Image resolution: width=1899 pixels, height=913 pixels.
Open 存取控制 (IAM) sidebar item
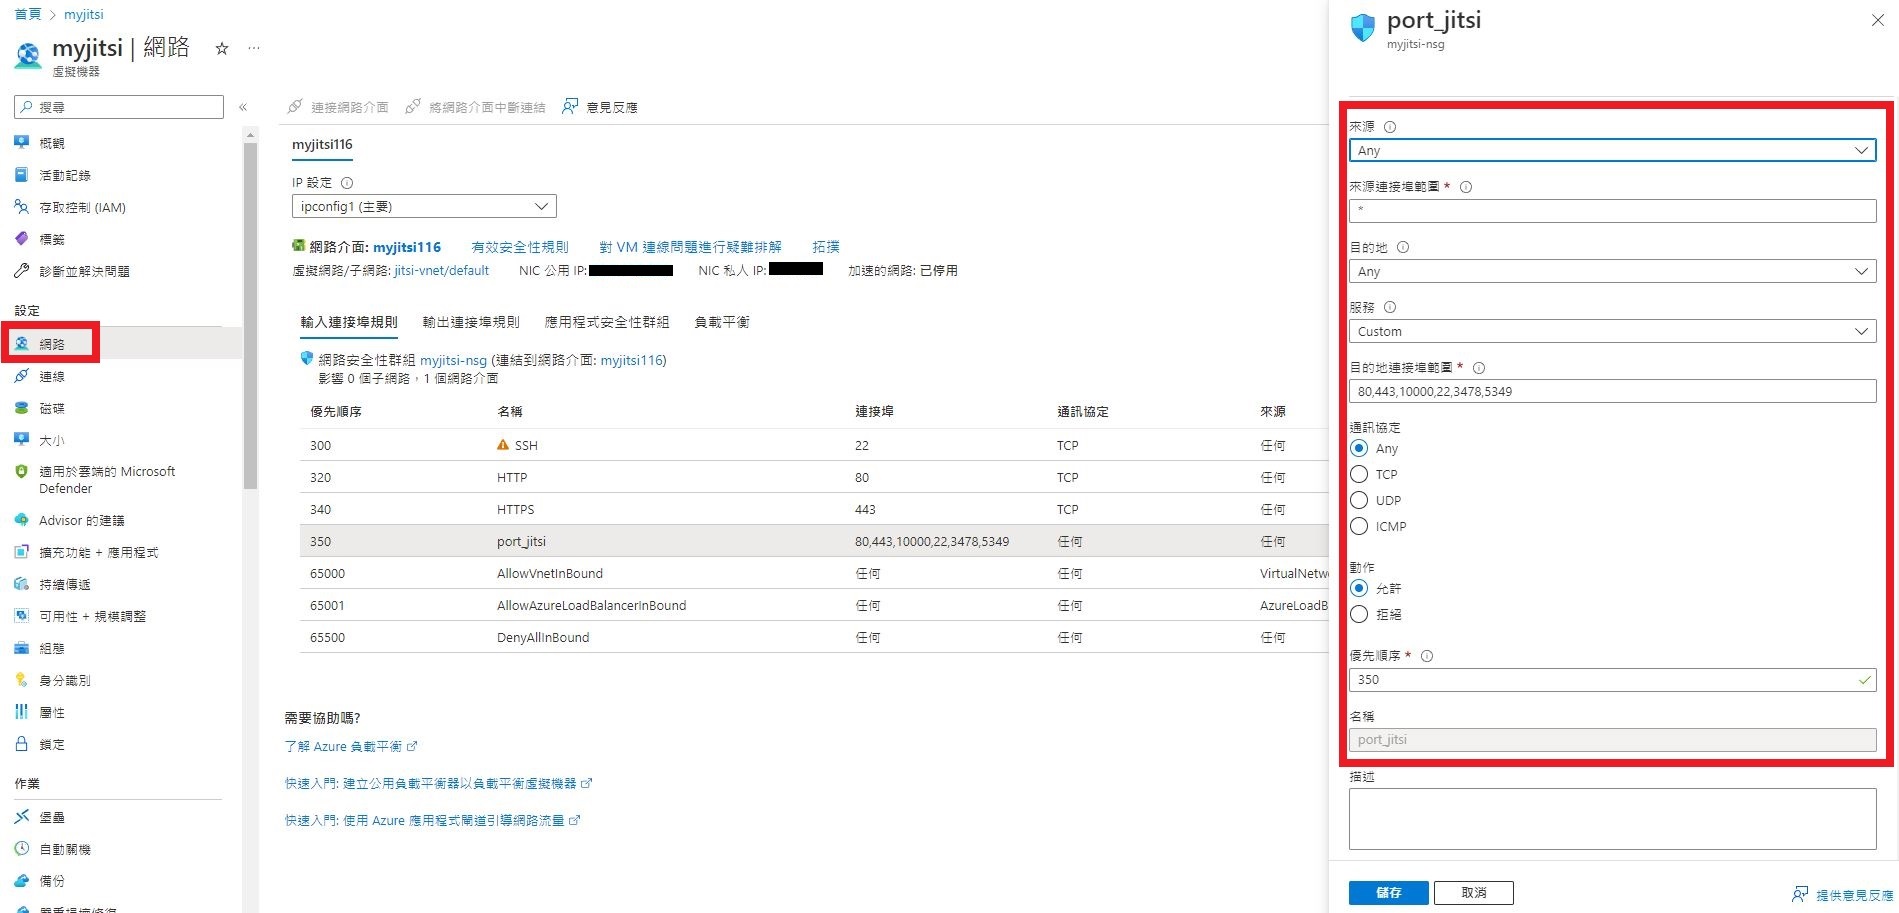82,207
